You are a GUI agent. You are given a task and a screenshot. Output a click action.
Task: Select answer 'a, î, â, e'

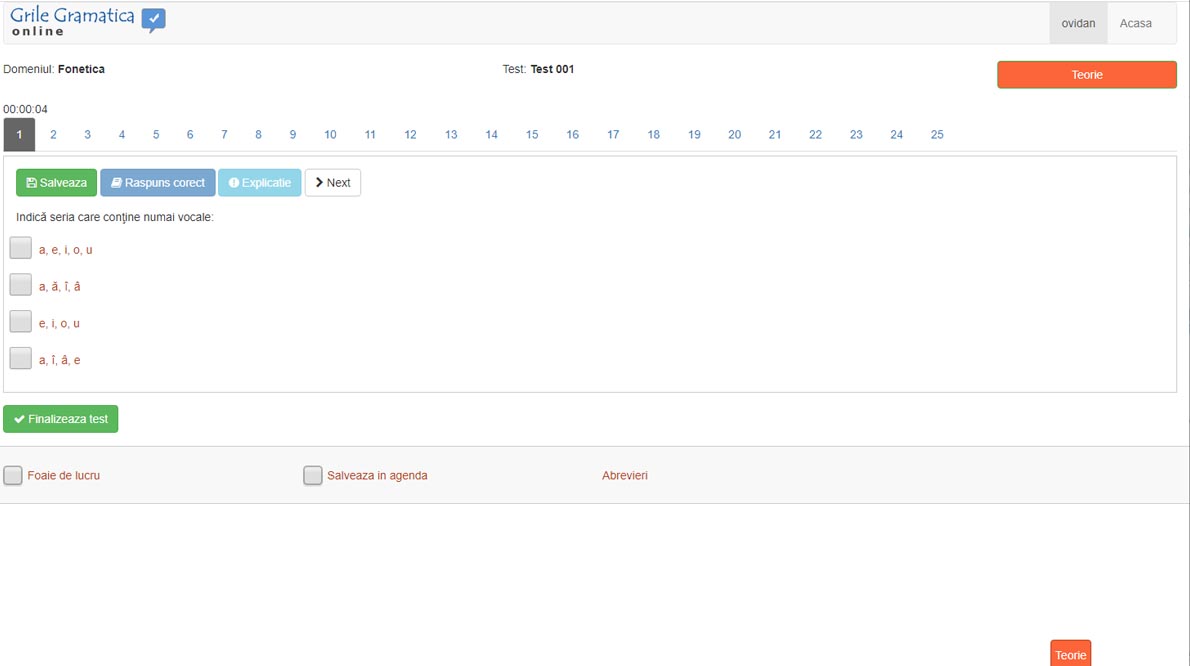[x=21, y=358]
